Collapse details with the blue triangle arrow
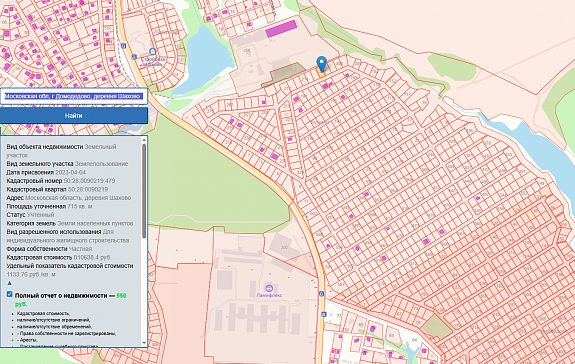Screen dimensions: 575x364 10,283
